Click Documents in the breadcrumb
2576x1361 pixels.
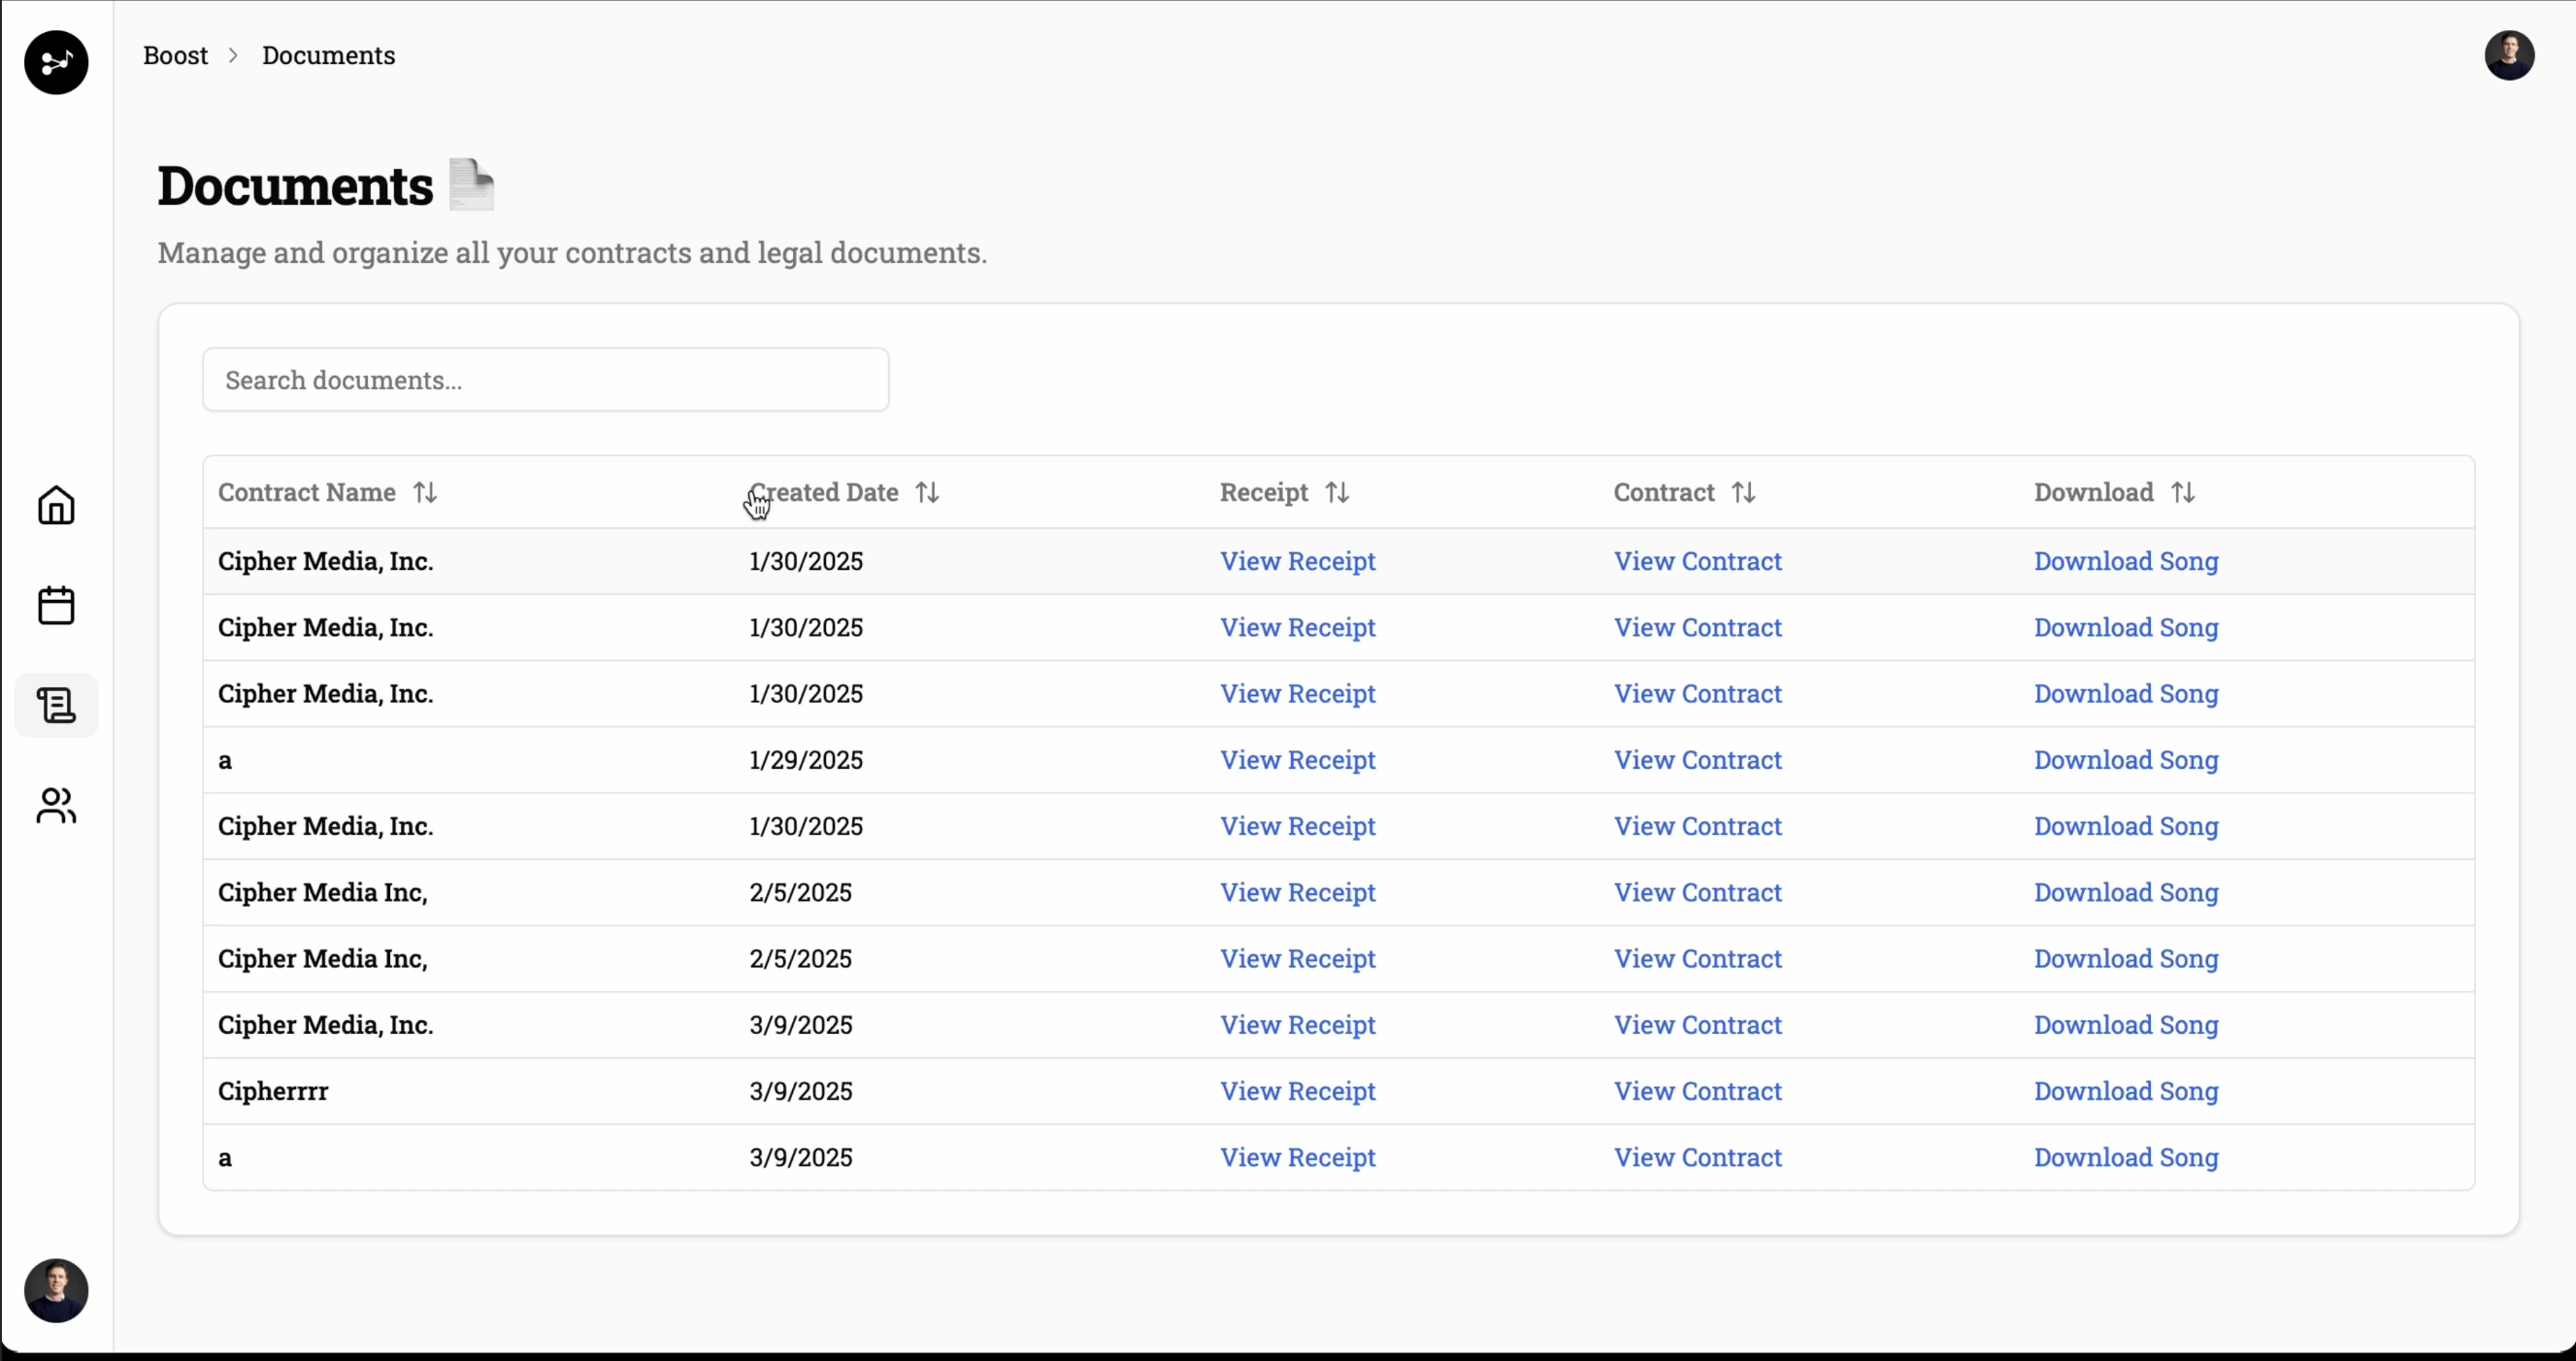tap(328, 55)
